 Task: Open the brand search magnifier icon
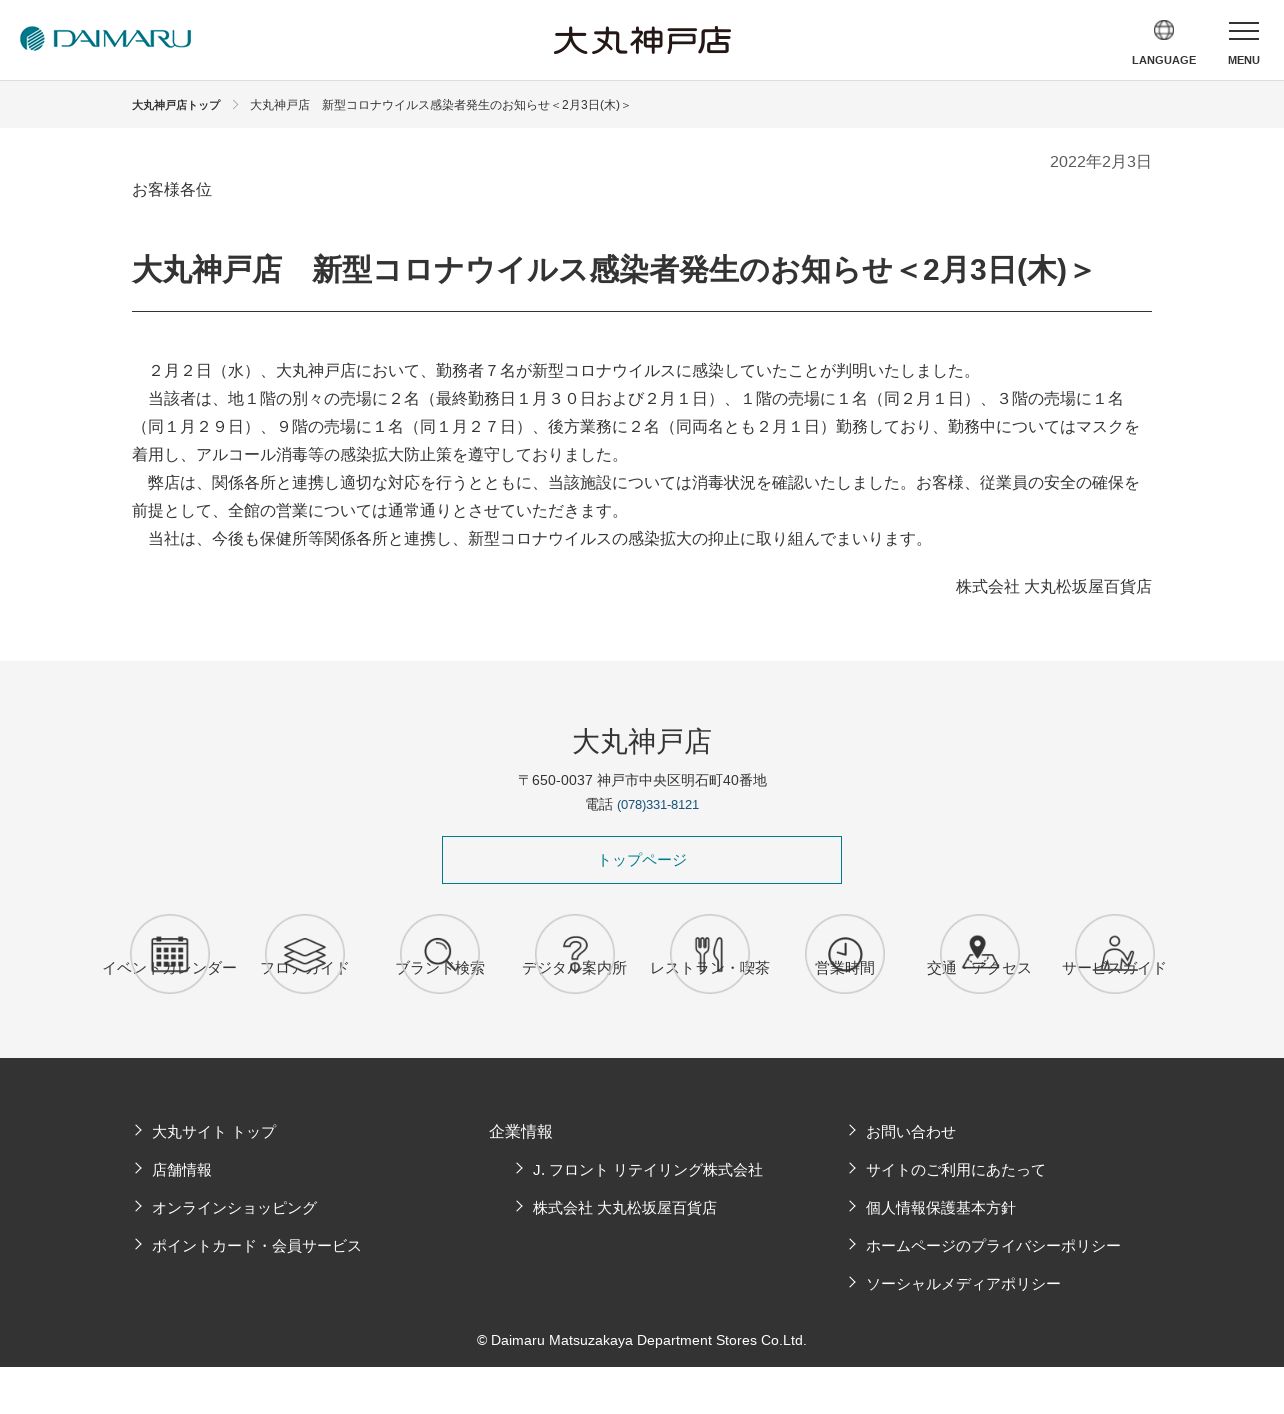pos(440,954)
